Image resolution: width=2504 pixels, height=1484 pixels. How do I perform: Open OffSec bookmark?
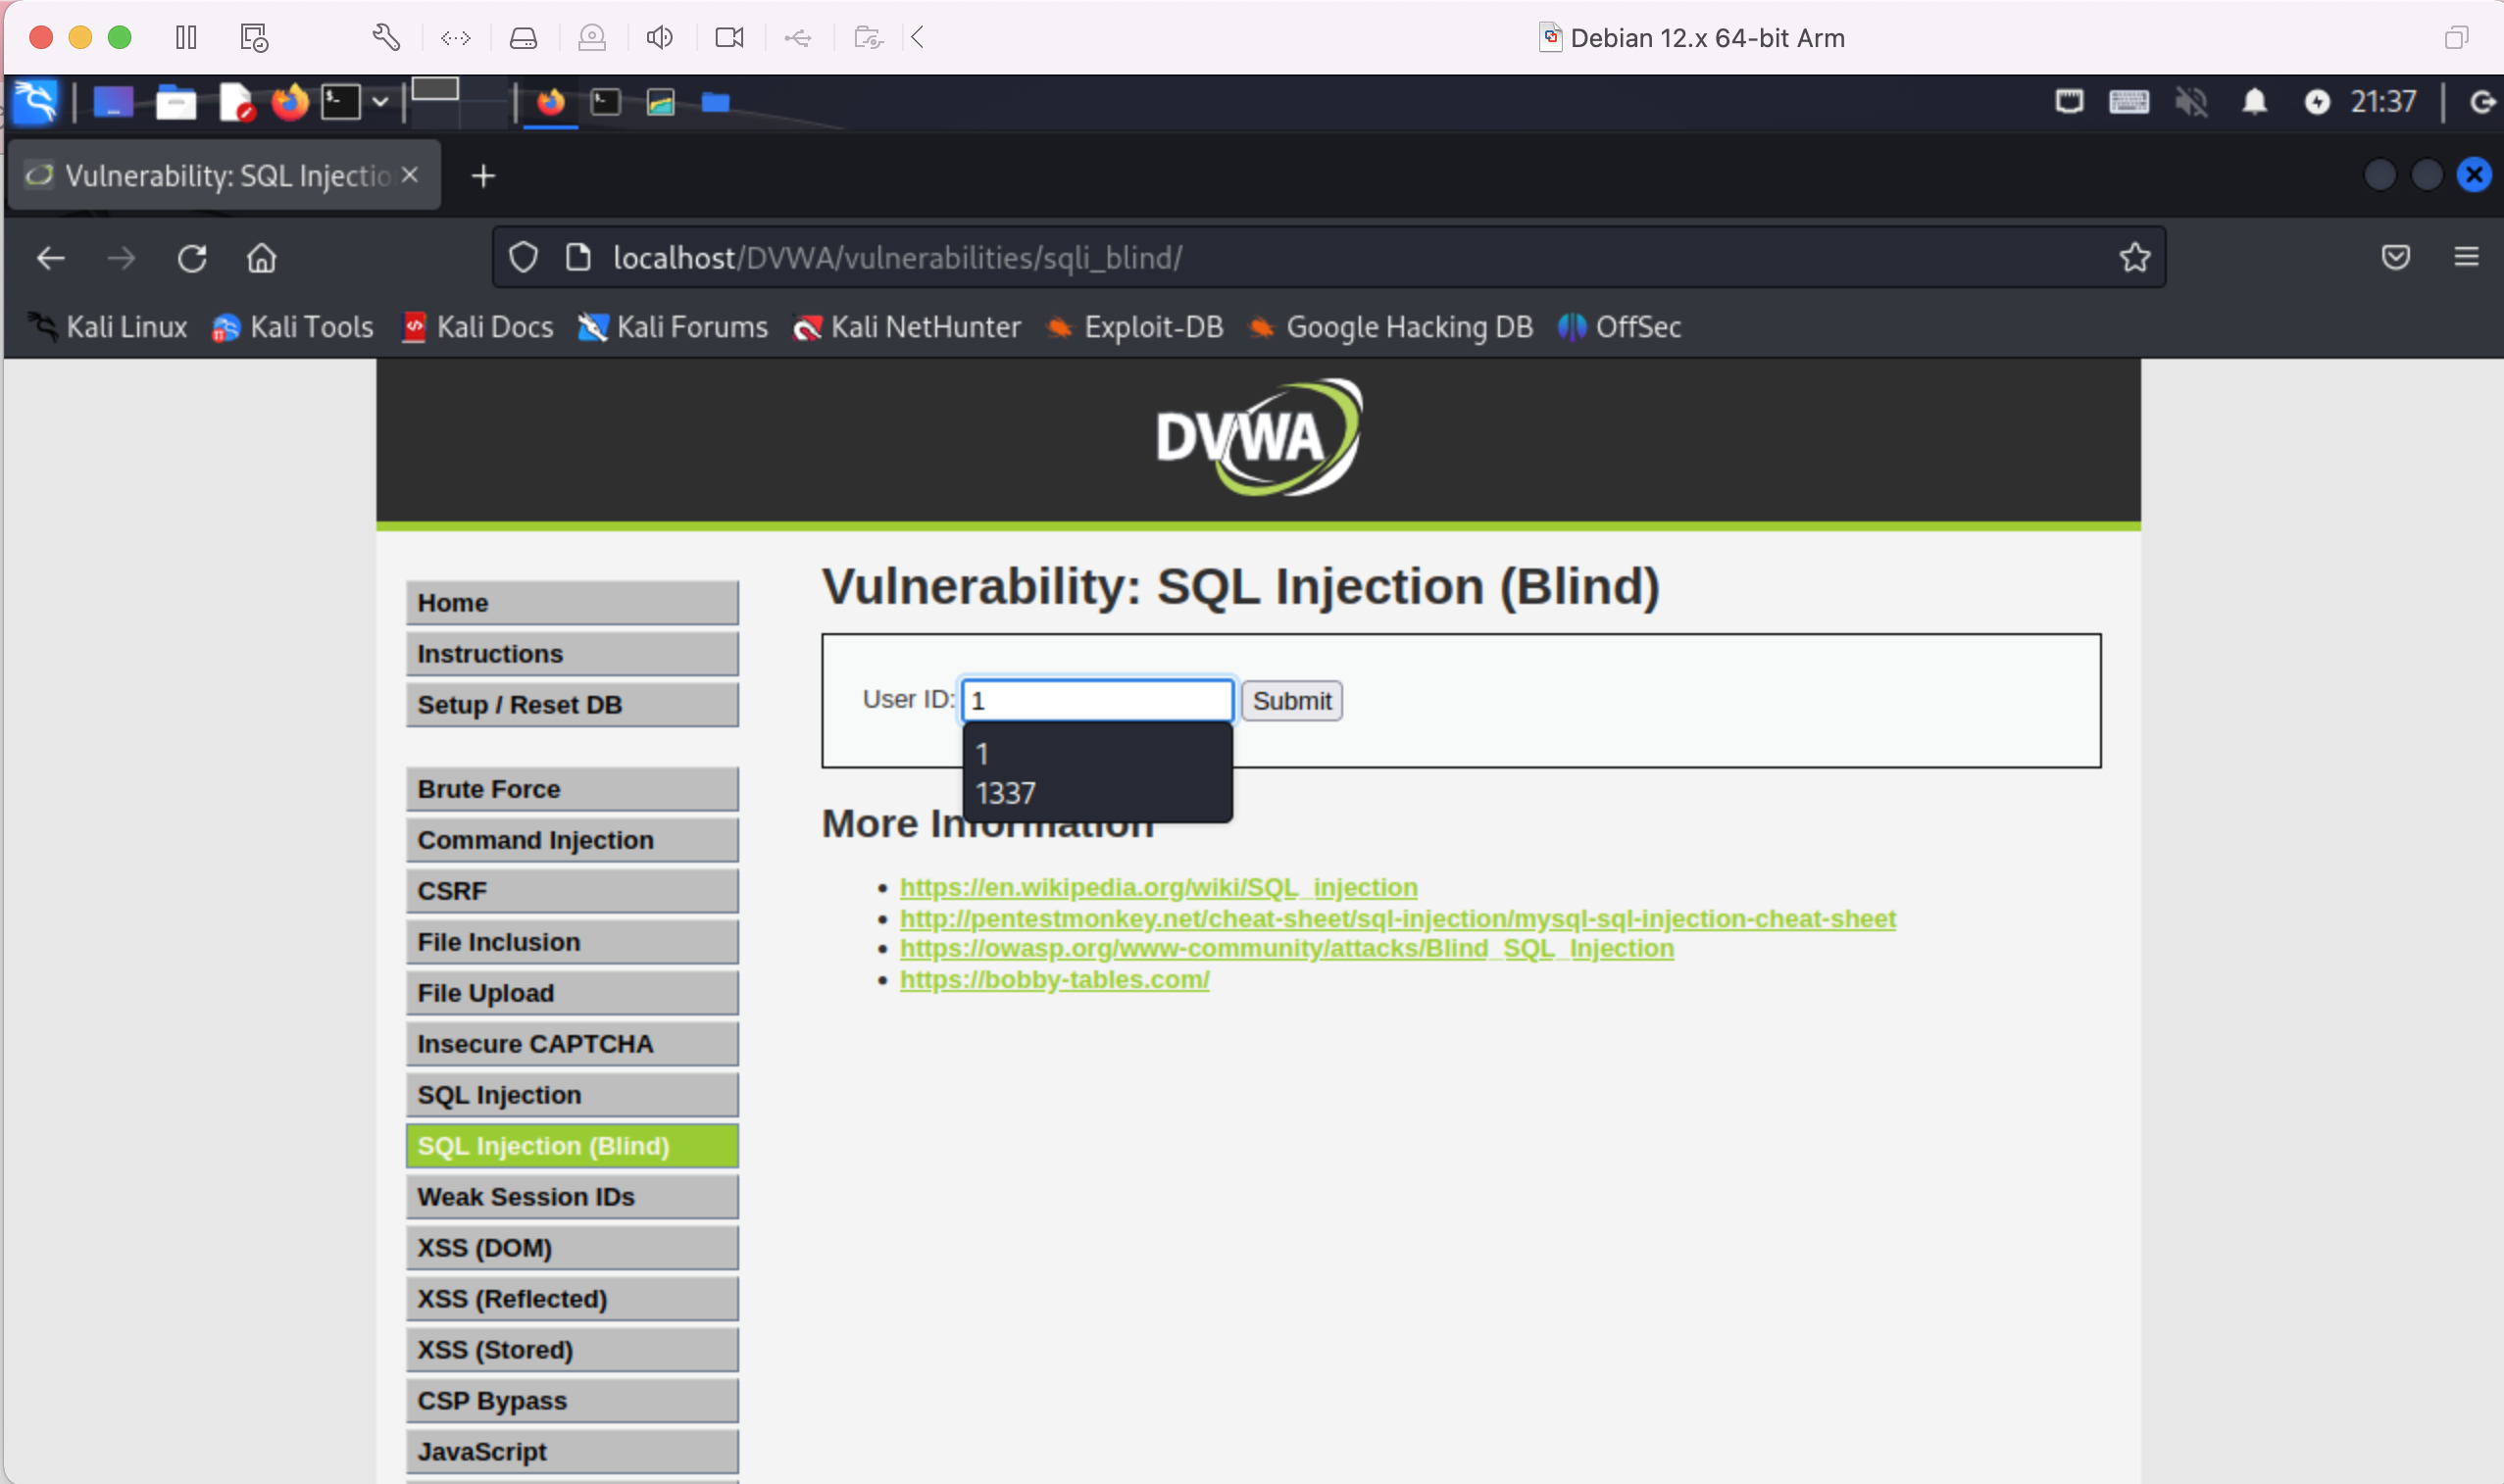click(x=1620, y=327)
